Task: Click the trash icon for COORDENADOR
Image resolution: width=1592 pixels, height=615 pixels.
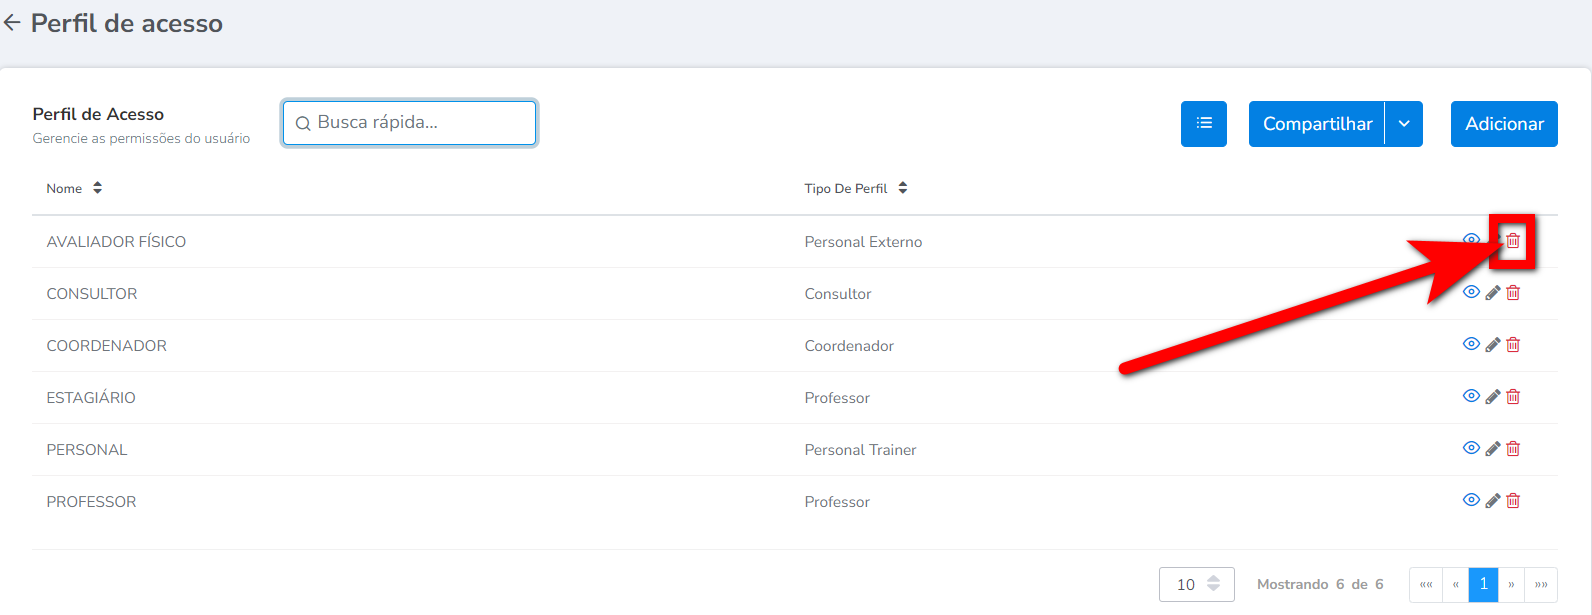Action: pos(1513,345)
